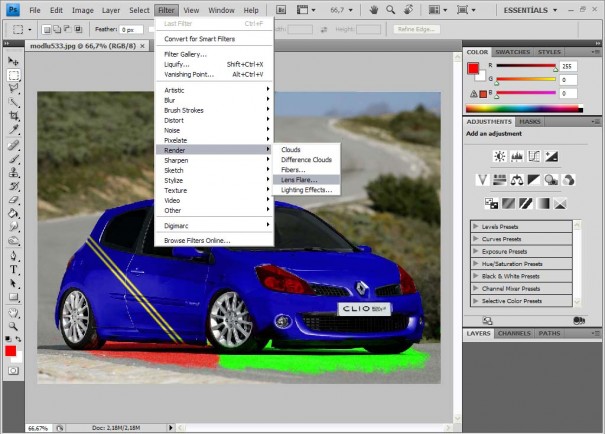This screenshot has height=434, width=605.
Task: Click the Feather input field
Action: [131, 29]
